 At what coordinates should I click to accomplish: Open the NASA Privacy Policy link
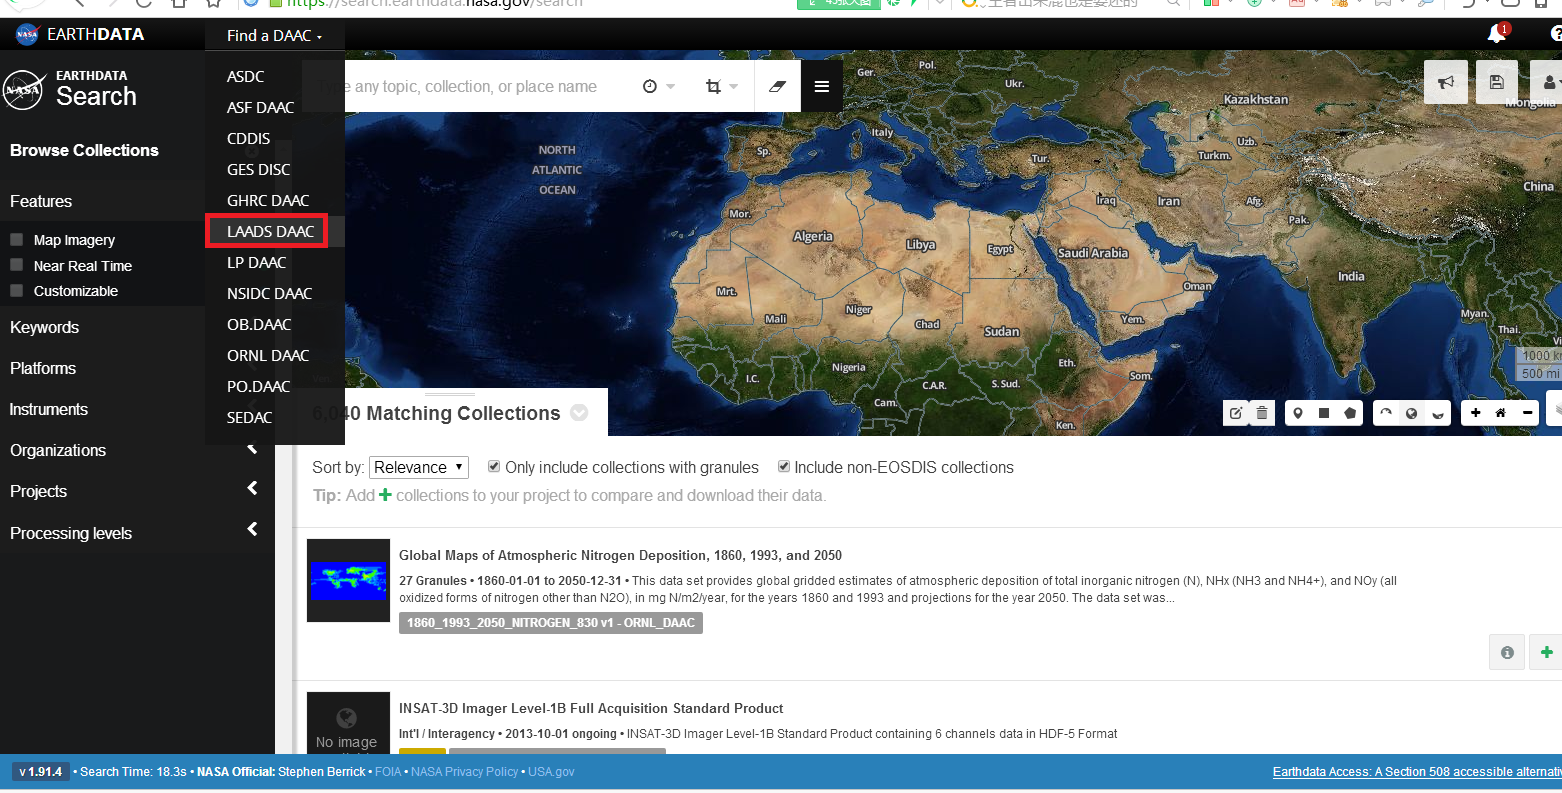(465, 772)
